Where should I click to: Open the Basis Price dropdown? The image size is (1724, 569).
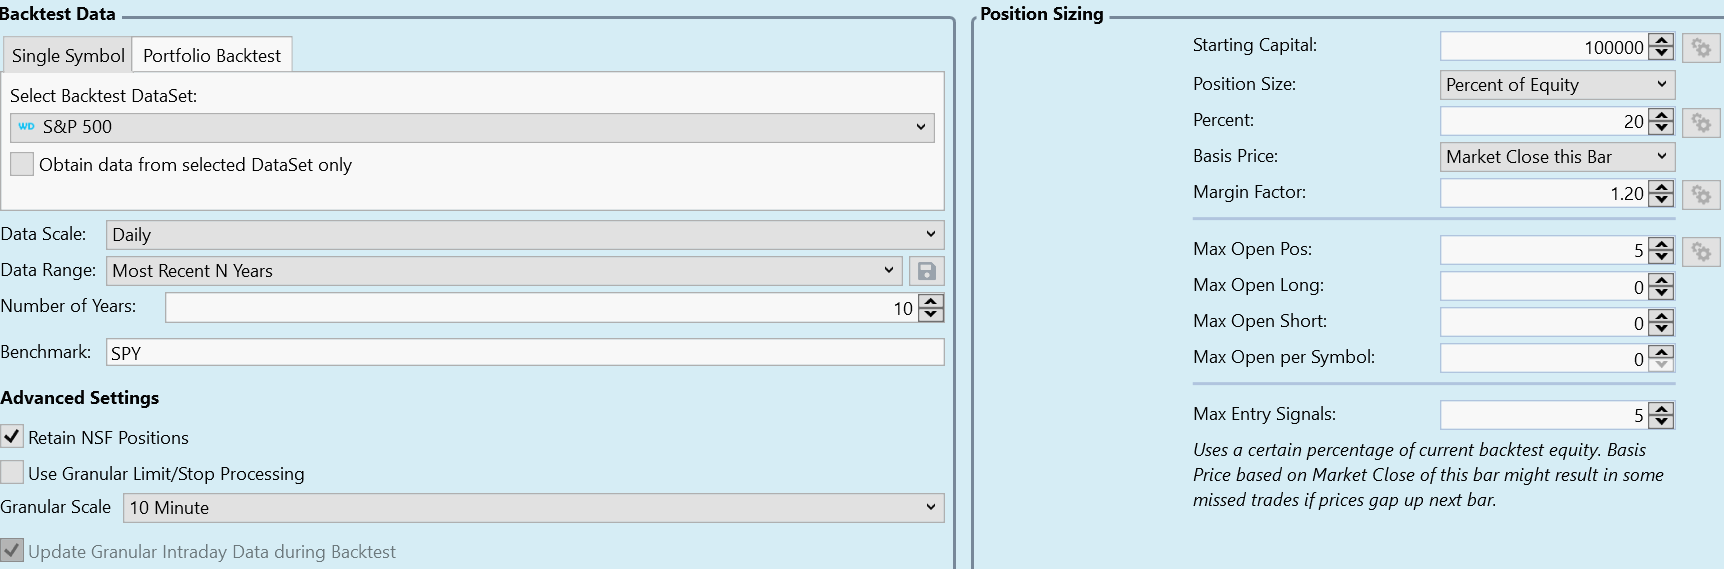(1556, 157)
